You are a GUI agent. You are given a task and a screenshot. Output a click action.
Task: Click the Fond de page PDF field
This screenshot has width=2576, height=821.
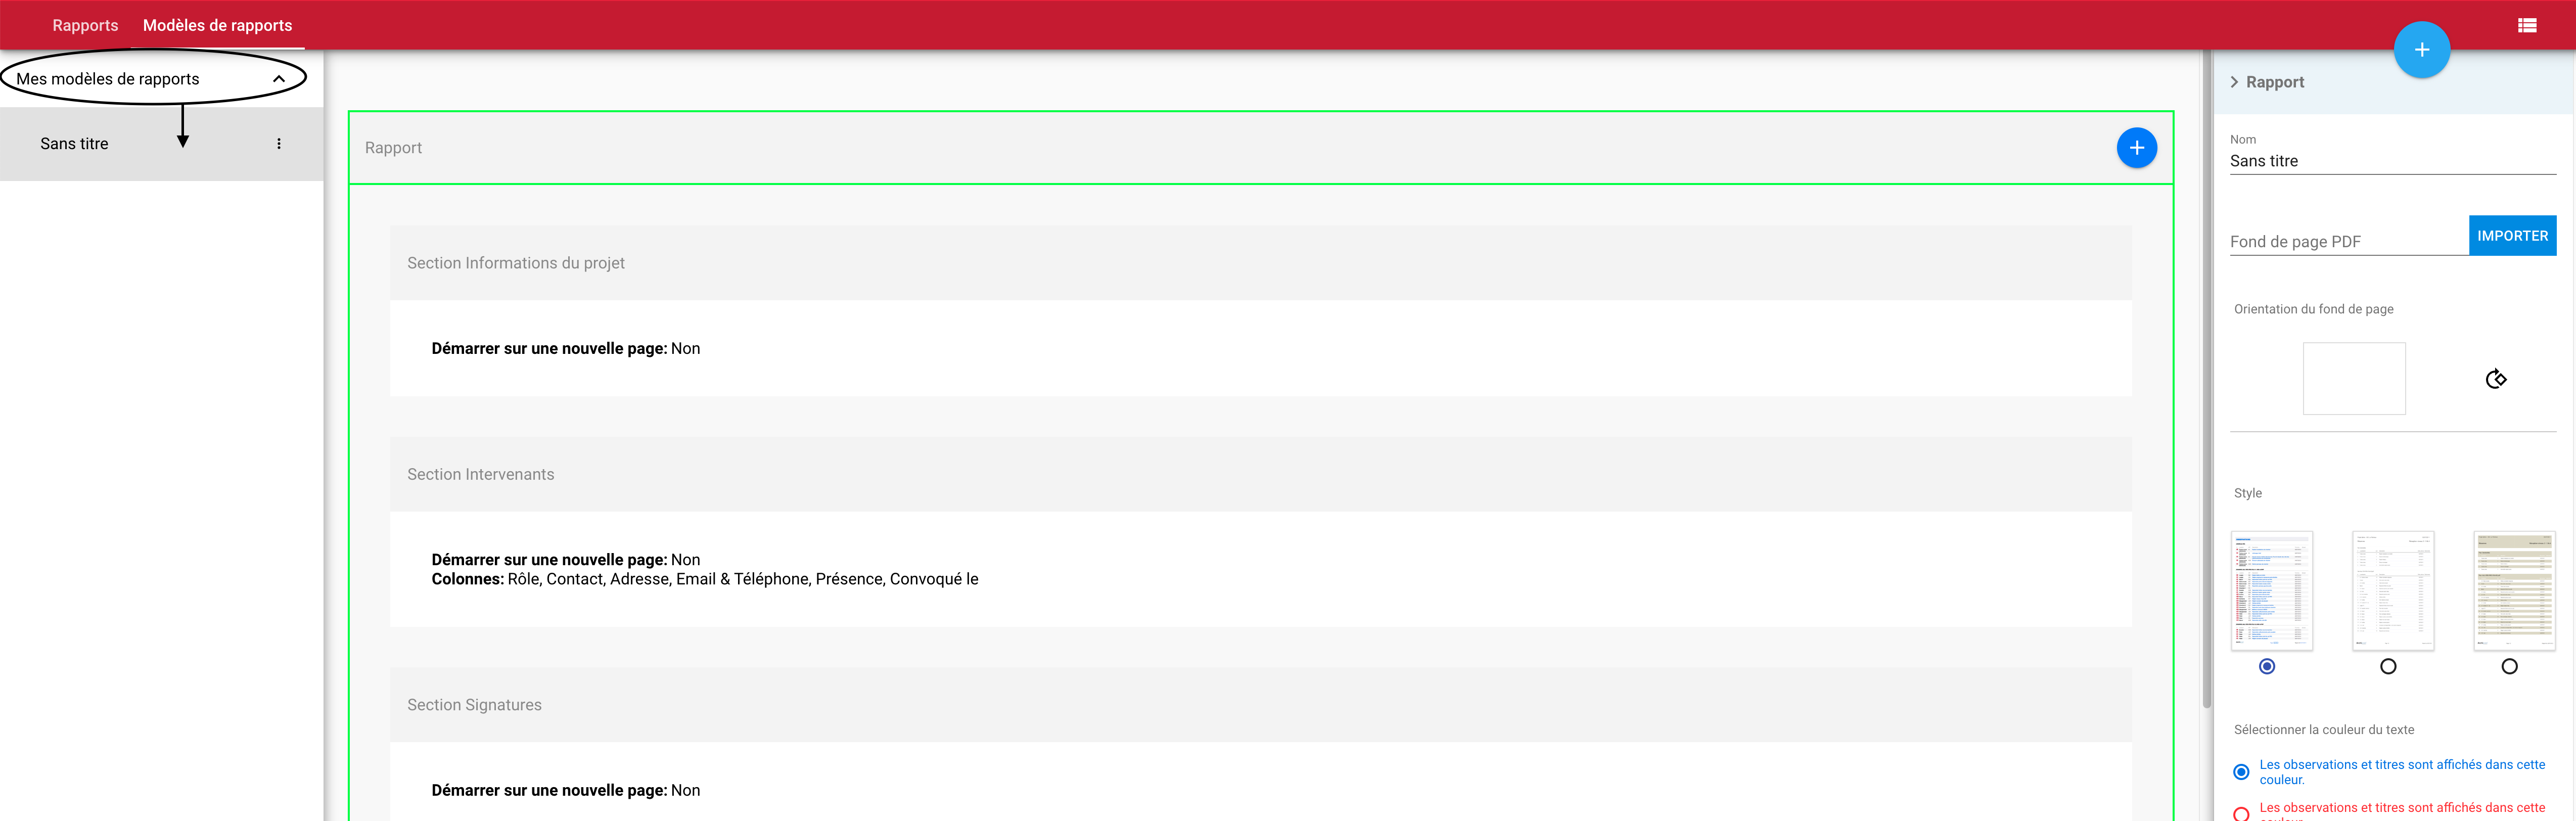2347,242
